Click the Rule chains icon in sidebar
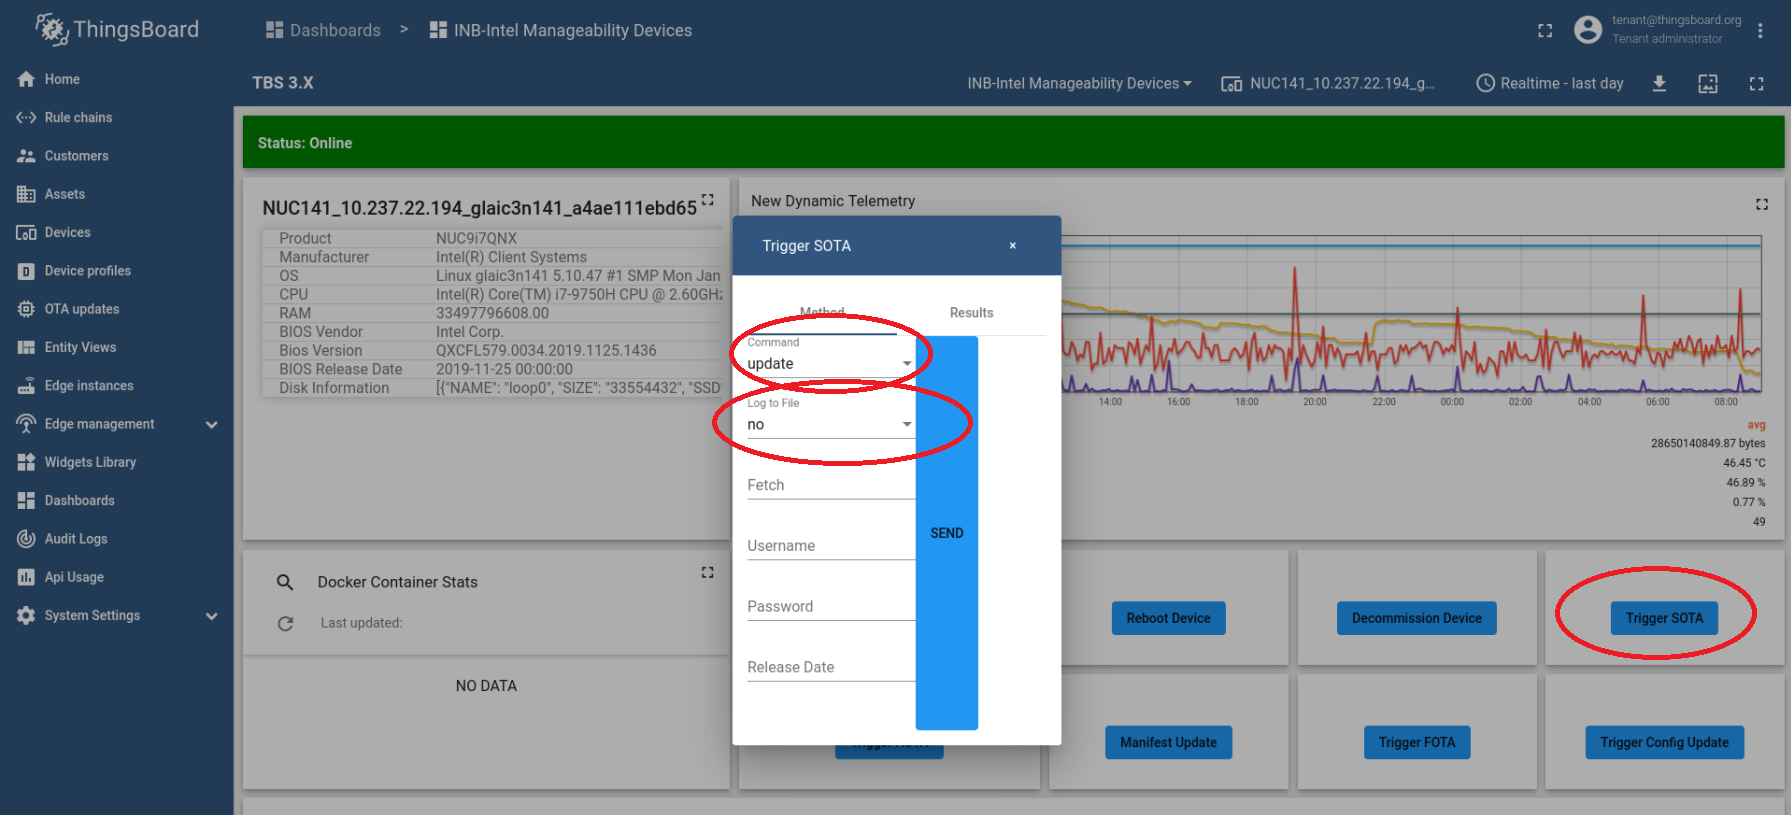 [26, 117]
